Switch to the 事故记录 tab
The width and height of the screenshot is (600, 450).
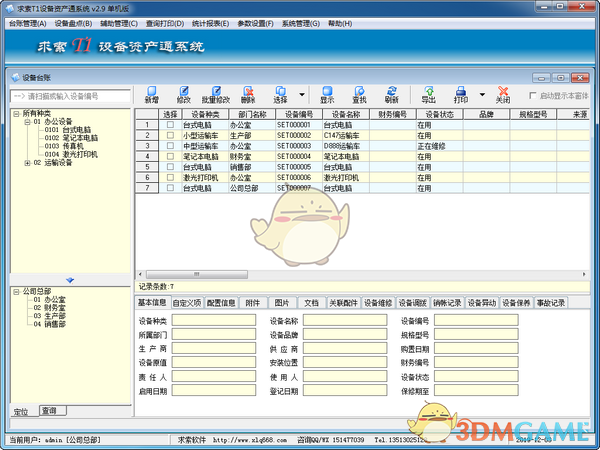click(551, 303)
